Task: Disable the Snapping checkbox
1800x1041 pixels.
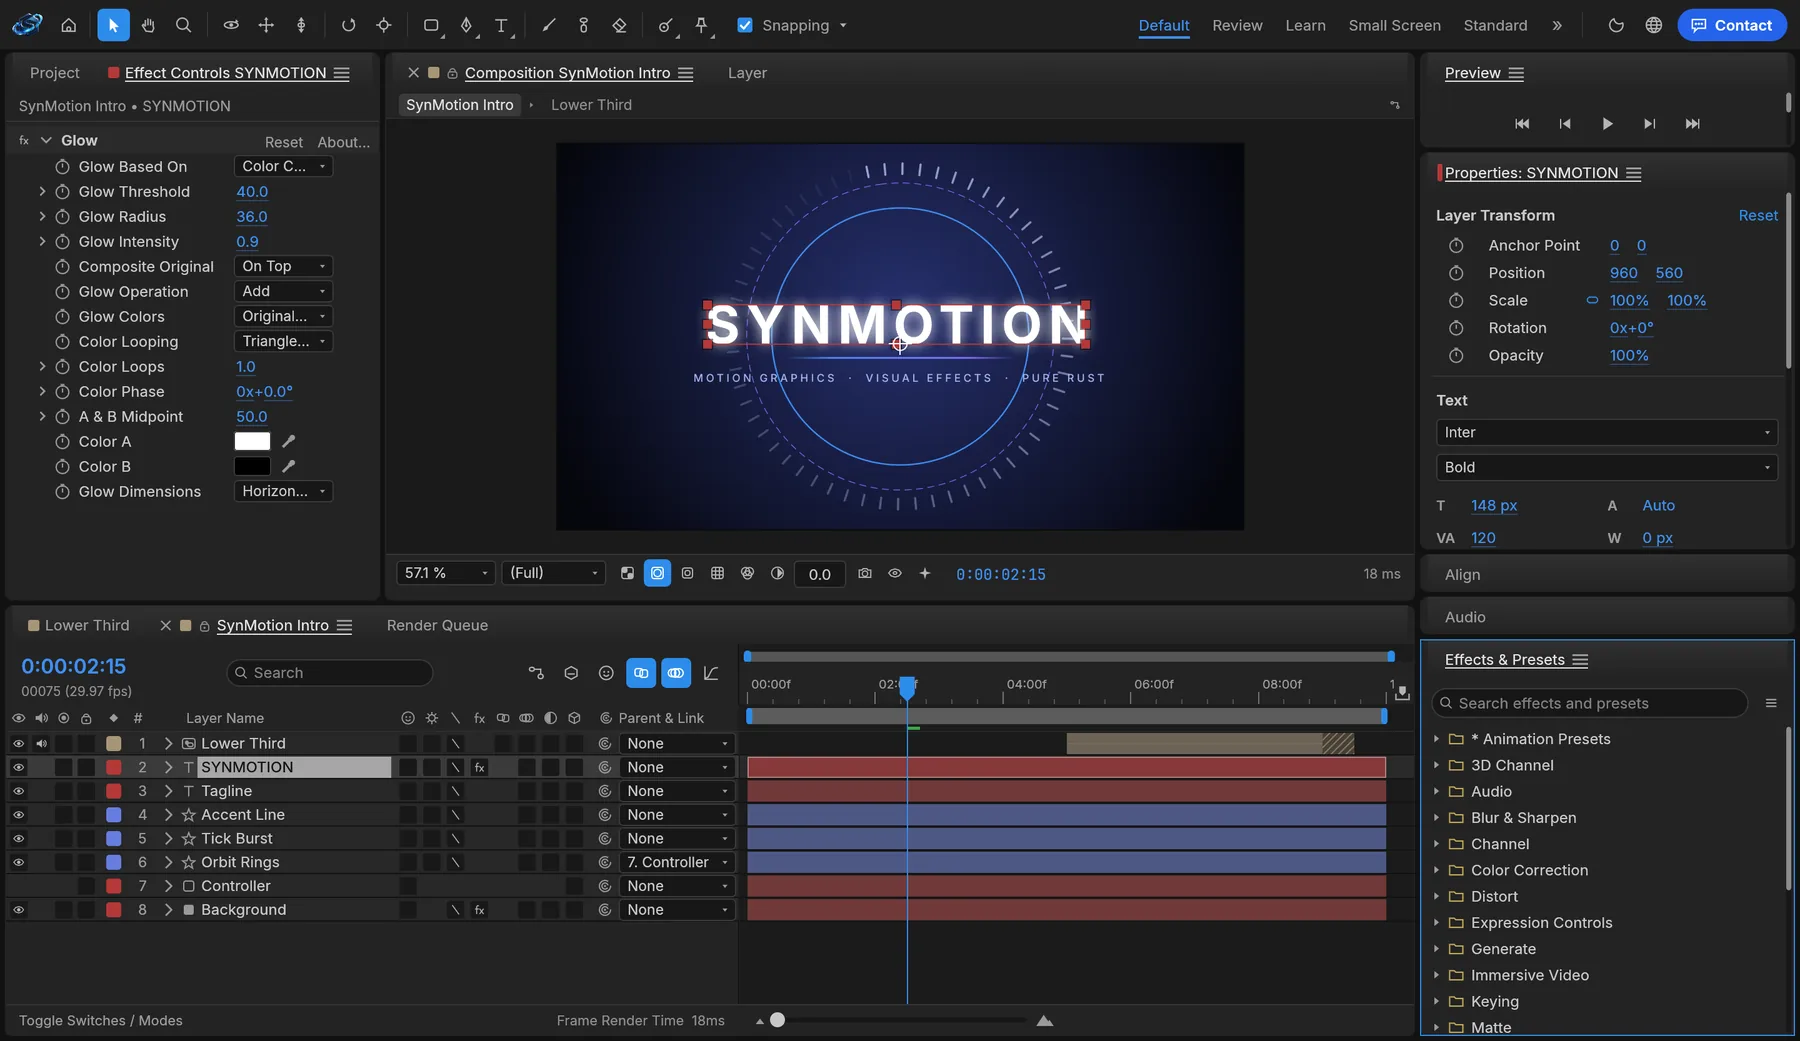Action: [744, 25]
